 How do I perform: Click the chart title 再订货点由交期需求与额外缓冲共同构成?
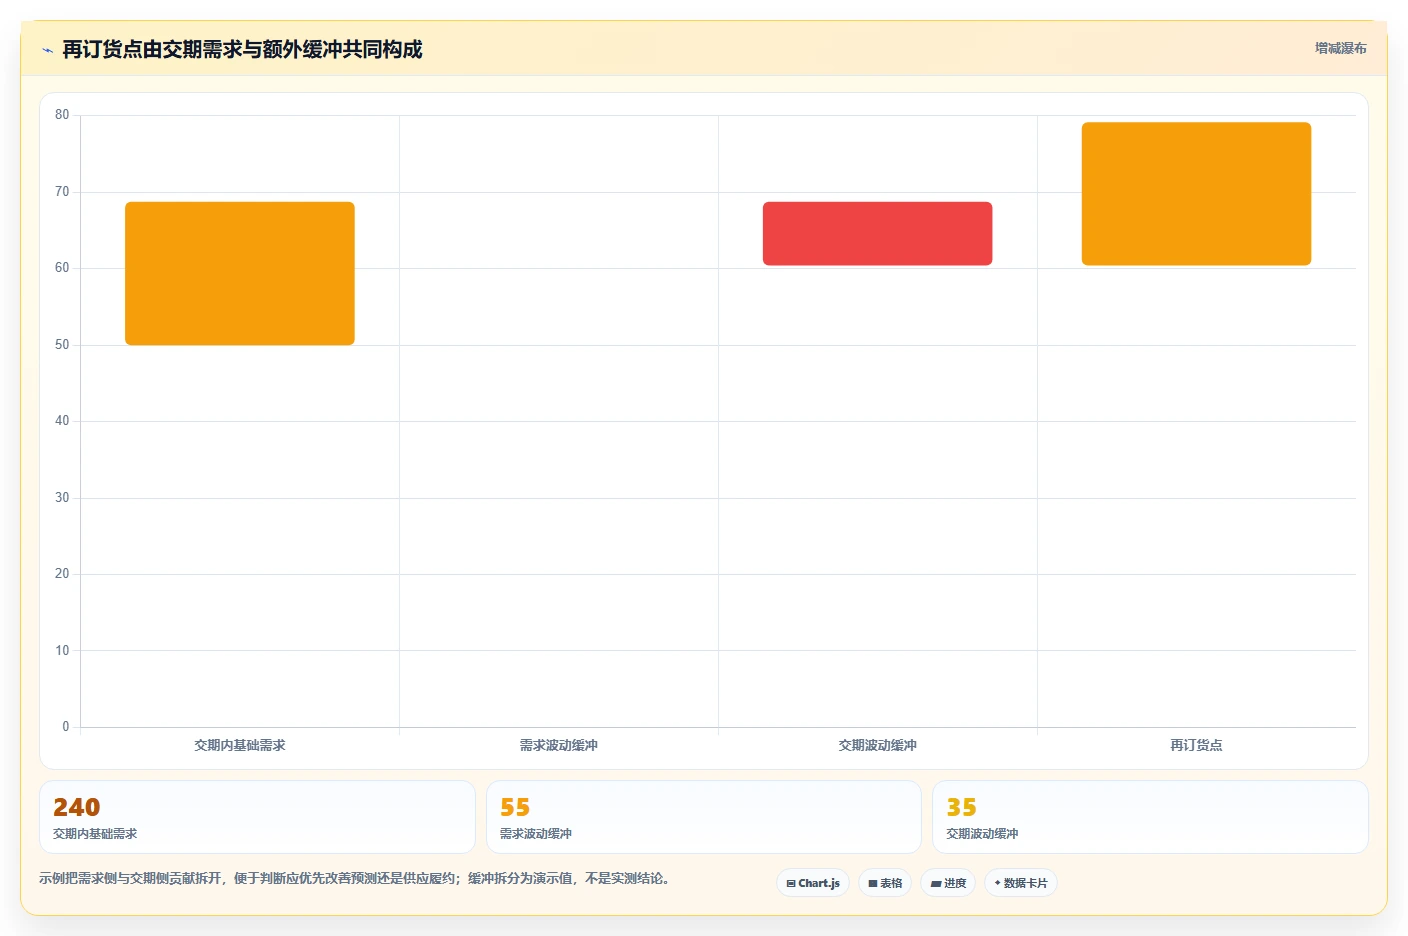tap(242, 49)
